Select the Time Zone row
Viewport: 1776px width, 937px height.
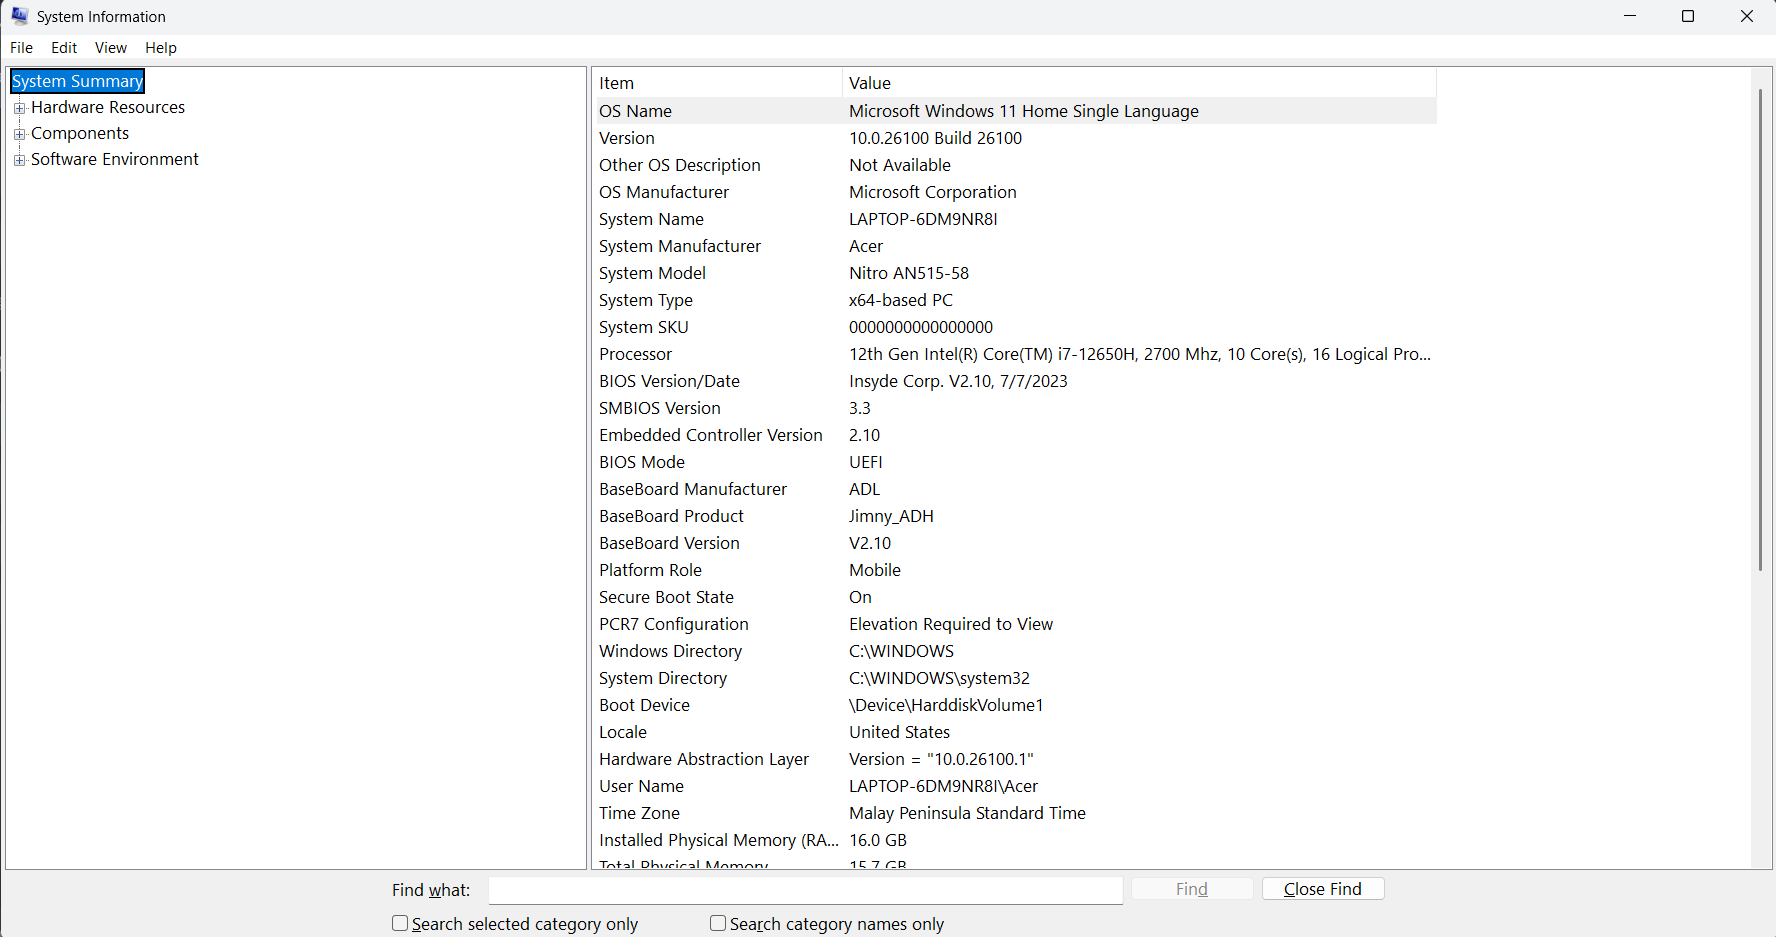[x=1015, y=813]
